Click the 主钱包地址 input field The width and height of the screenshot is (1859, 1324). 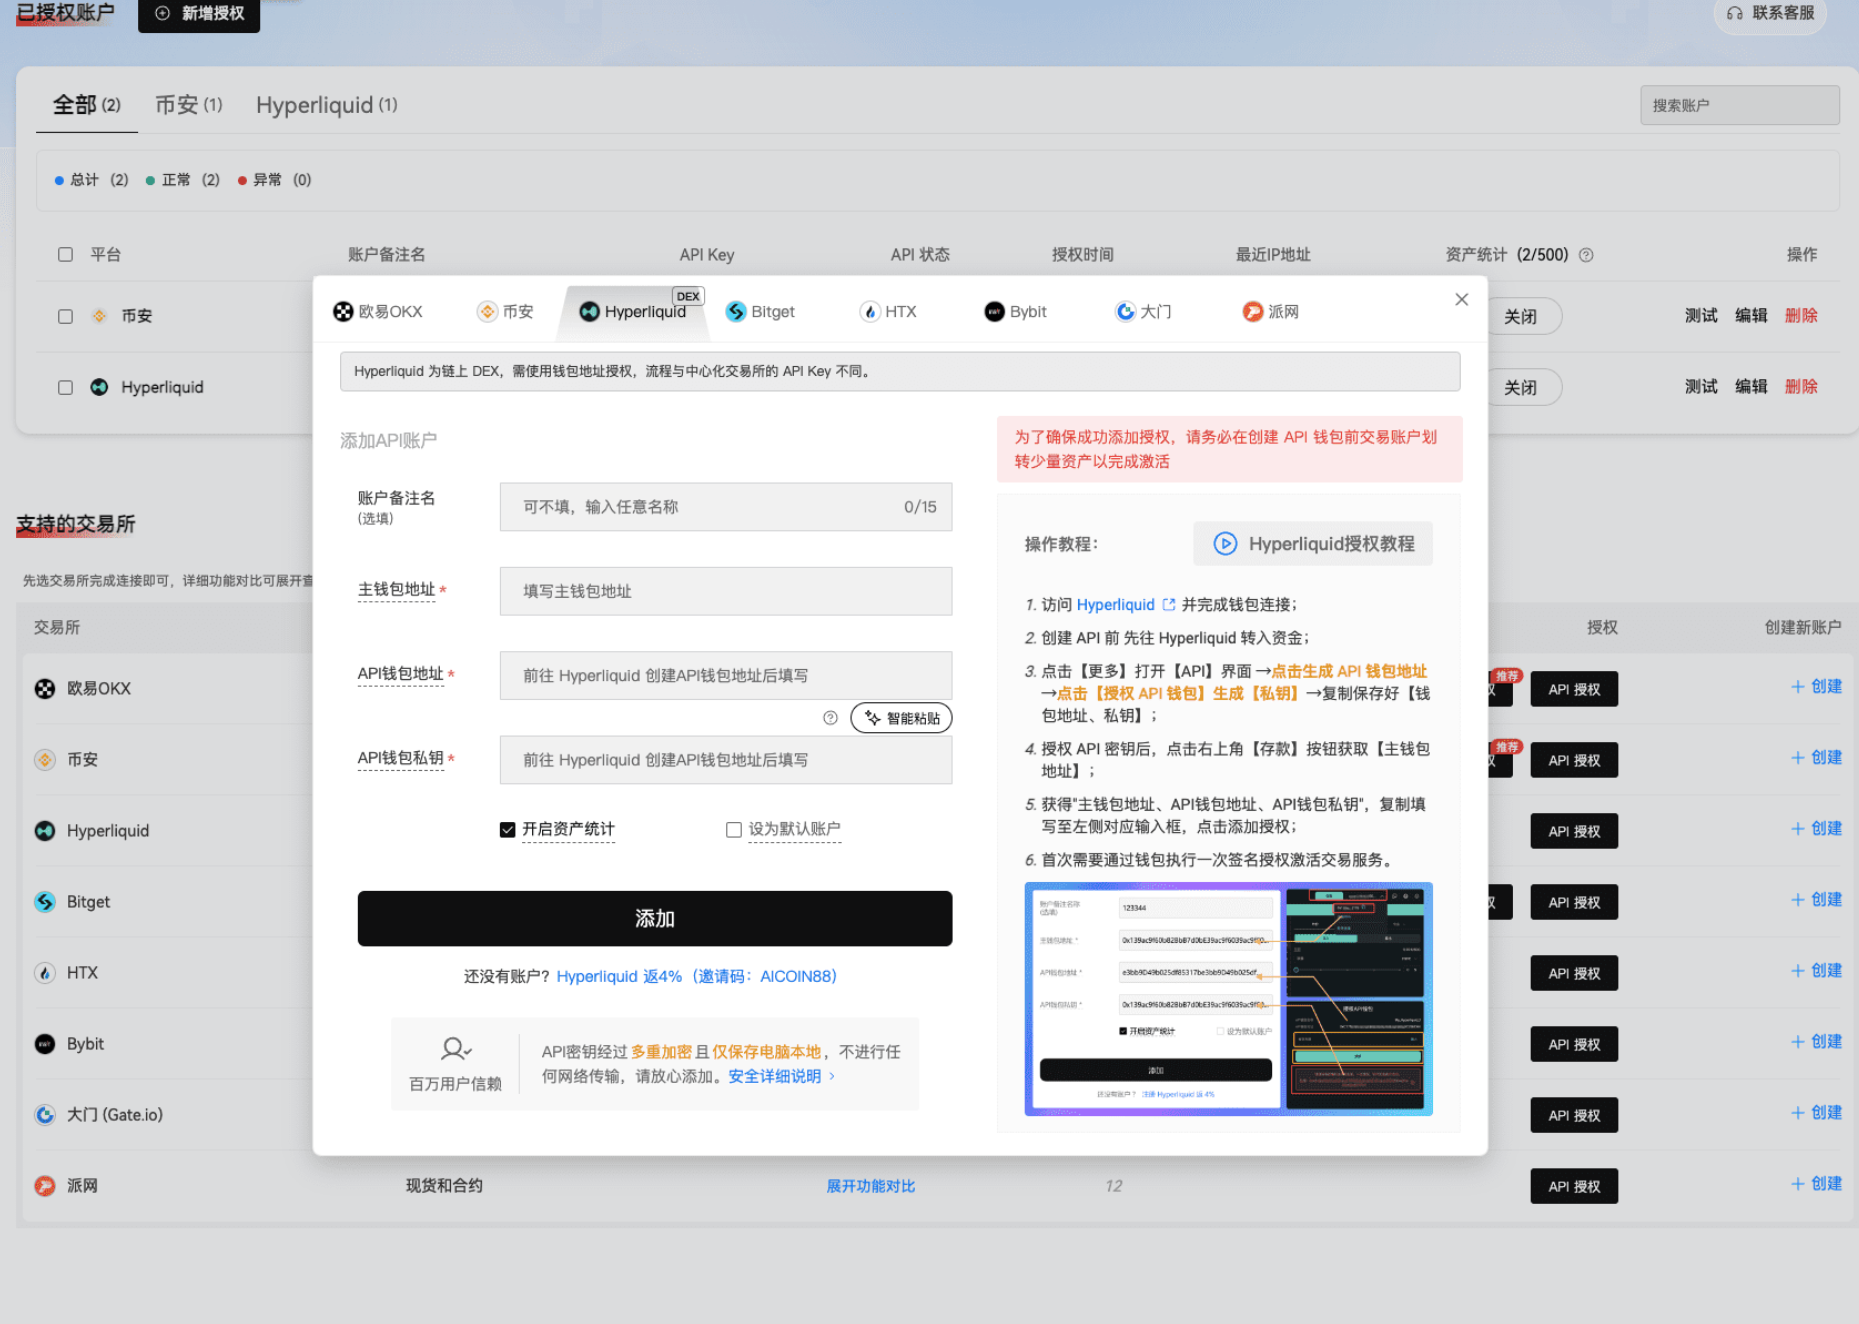(x=726, y=591)
